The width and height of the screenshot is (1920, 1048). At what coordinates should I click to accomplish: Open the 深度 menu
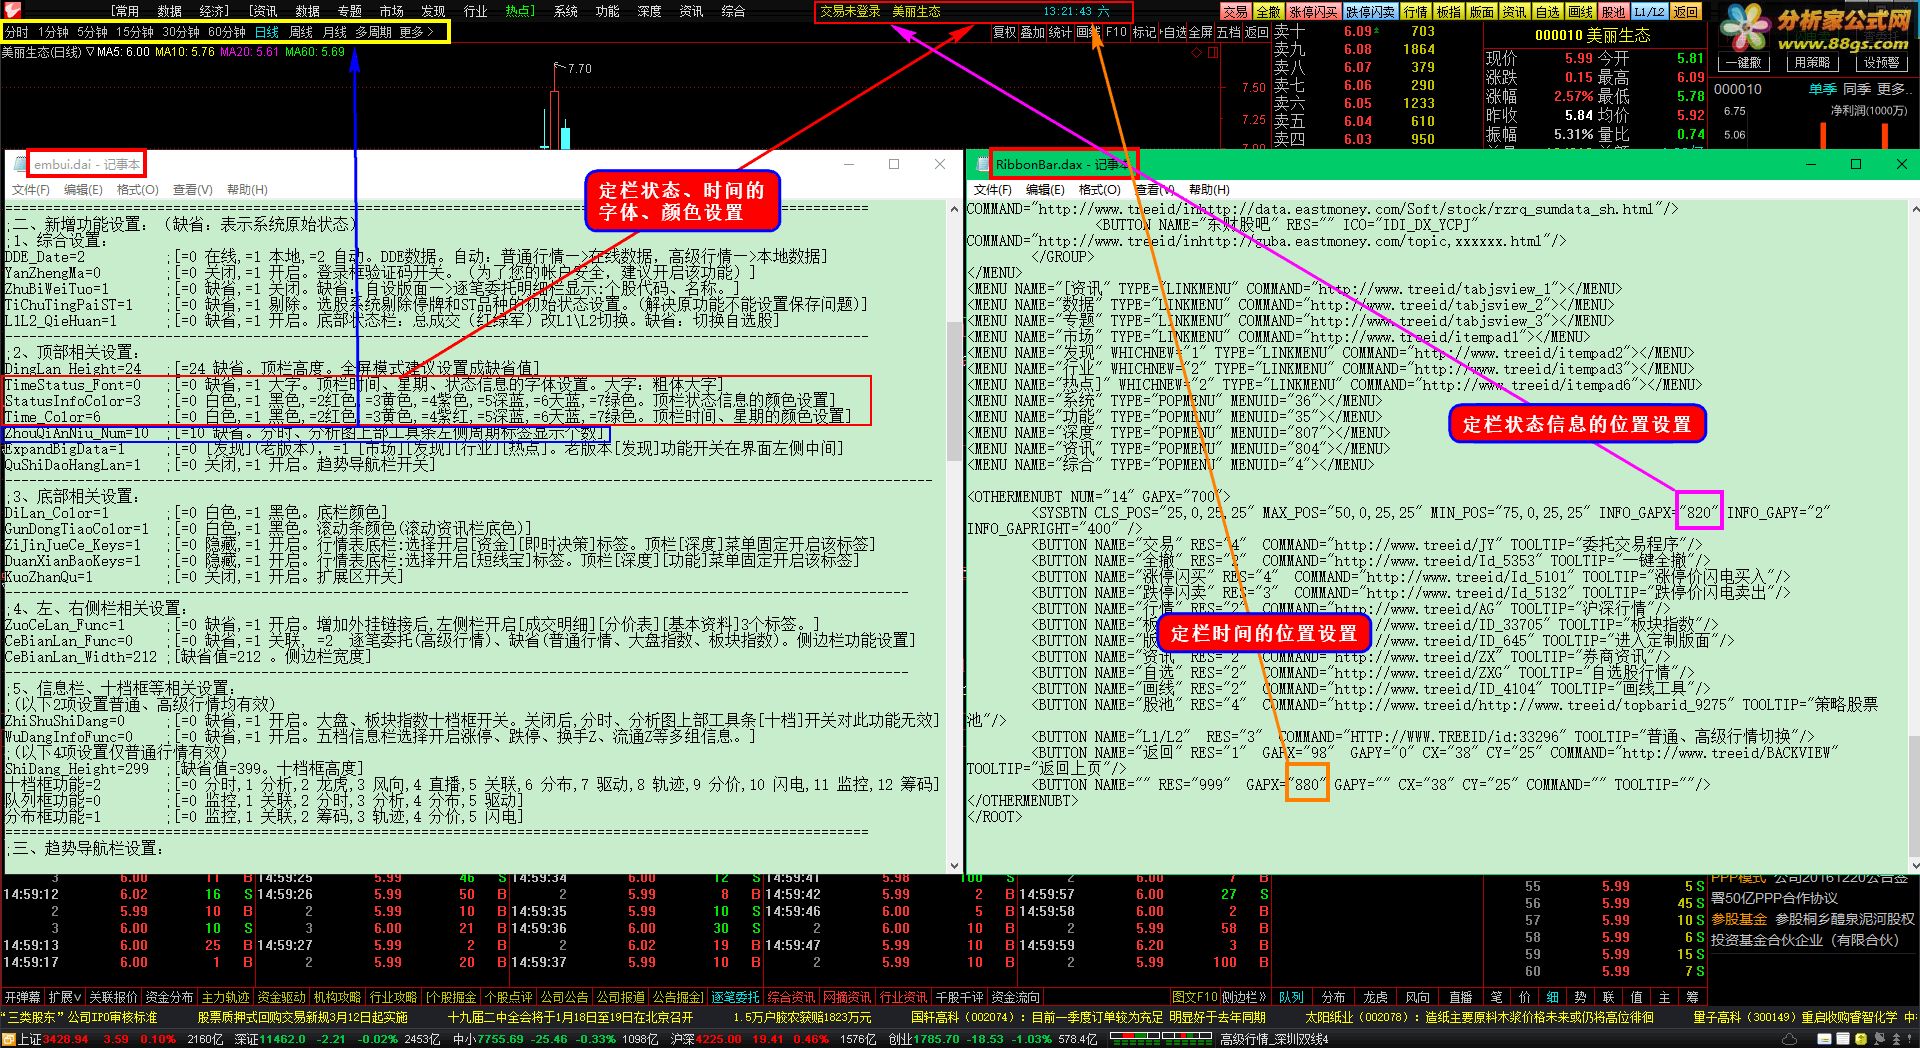[x=649, y=11]
